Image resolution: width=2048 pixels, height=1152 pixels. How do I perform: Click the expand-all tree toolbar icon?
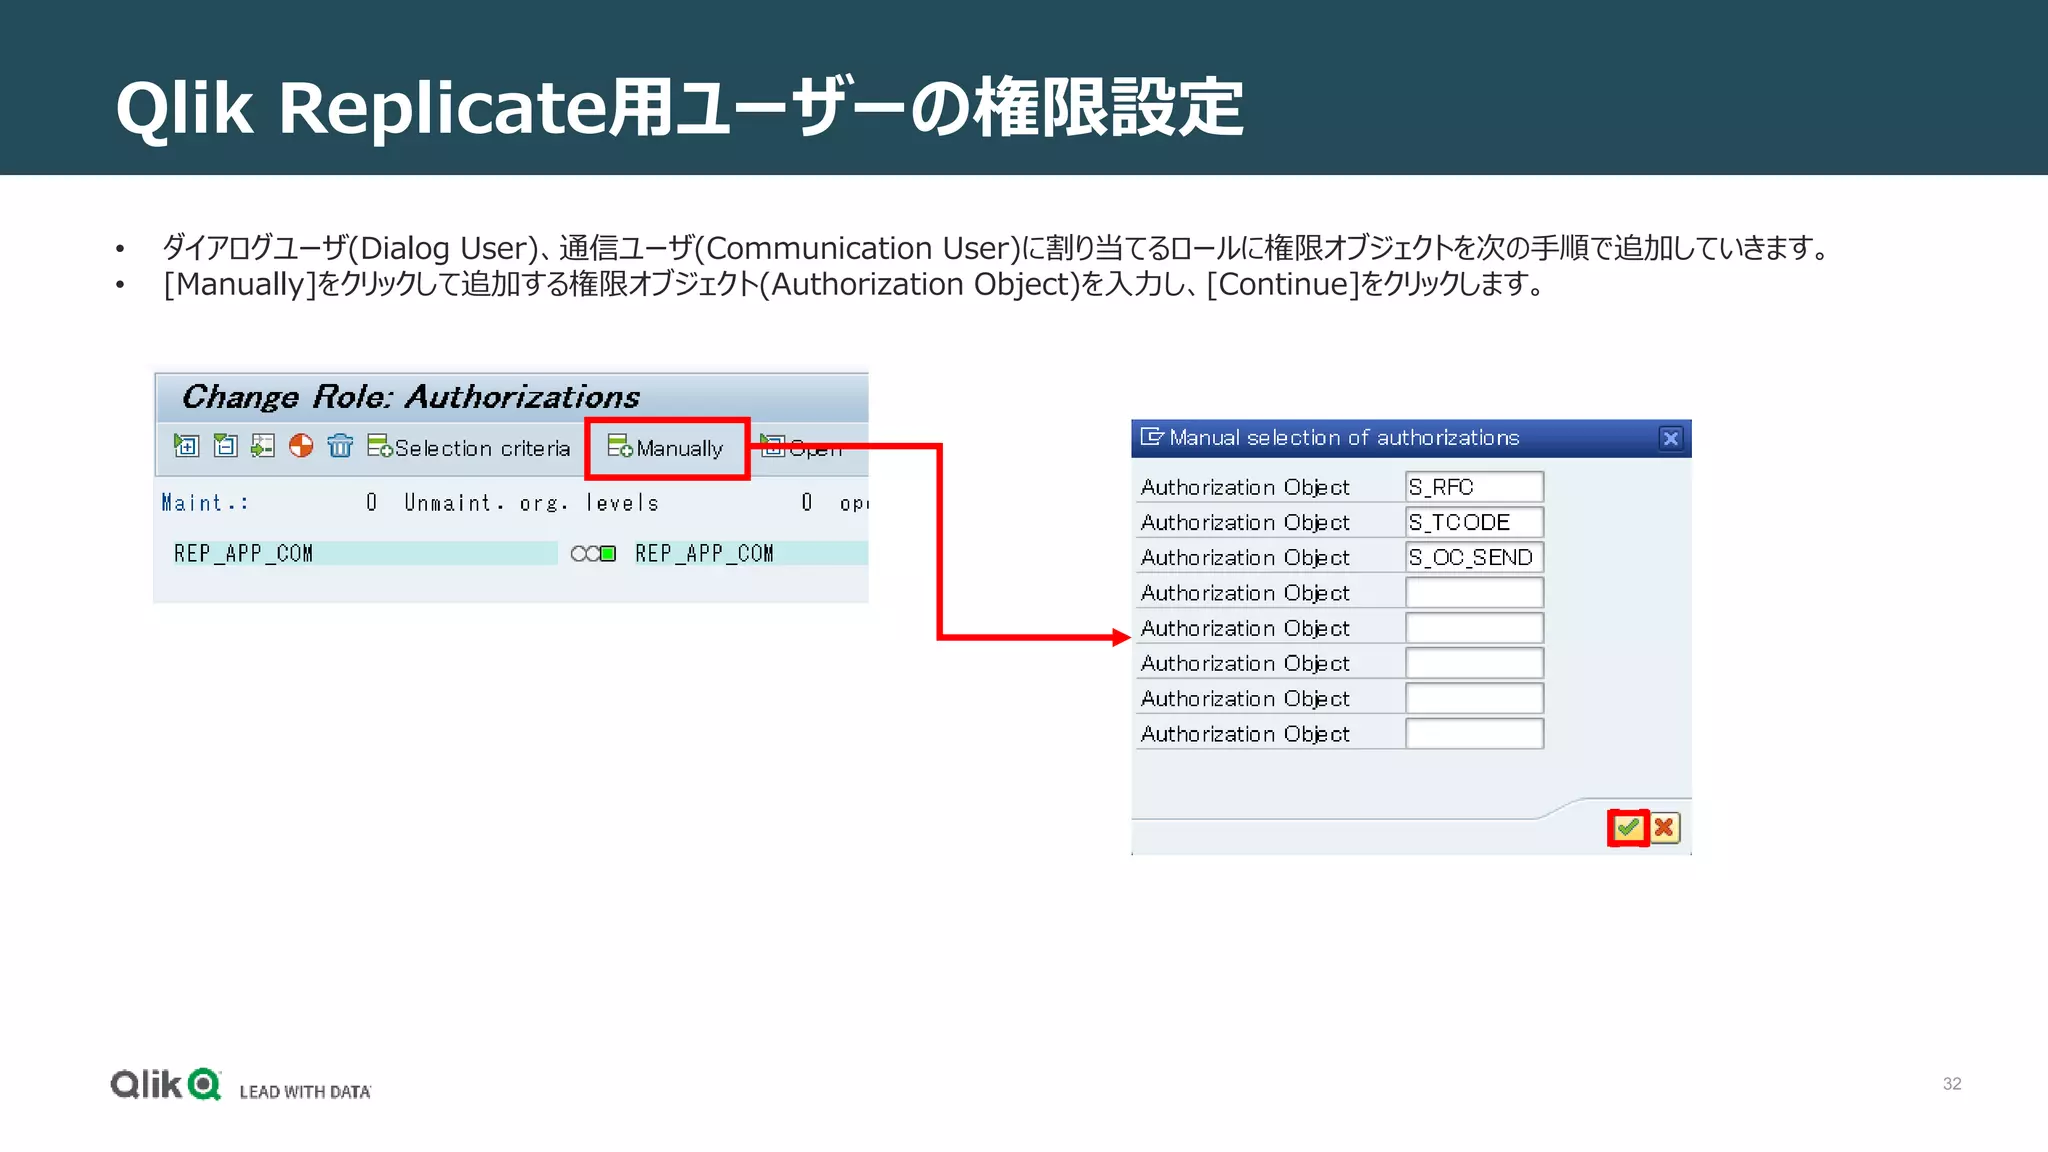(x=186, y=446)
